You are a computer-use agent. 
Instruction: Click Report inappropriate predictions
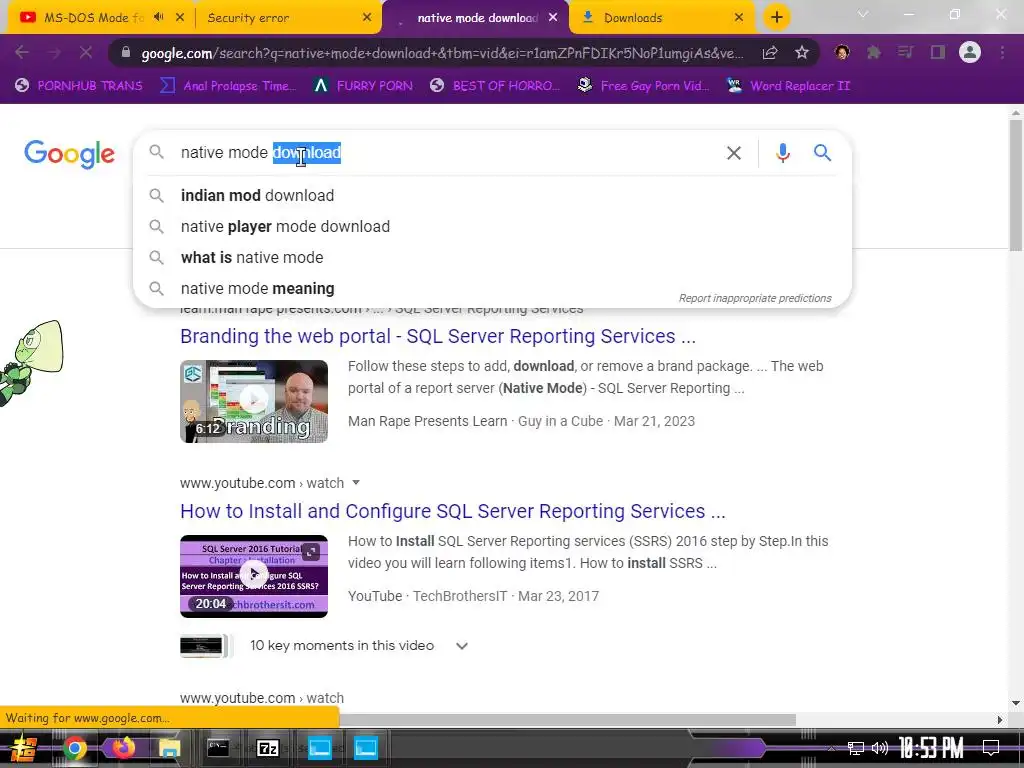pyautogui.click(x=755, y=298)
